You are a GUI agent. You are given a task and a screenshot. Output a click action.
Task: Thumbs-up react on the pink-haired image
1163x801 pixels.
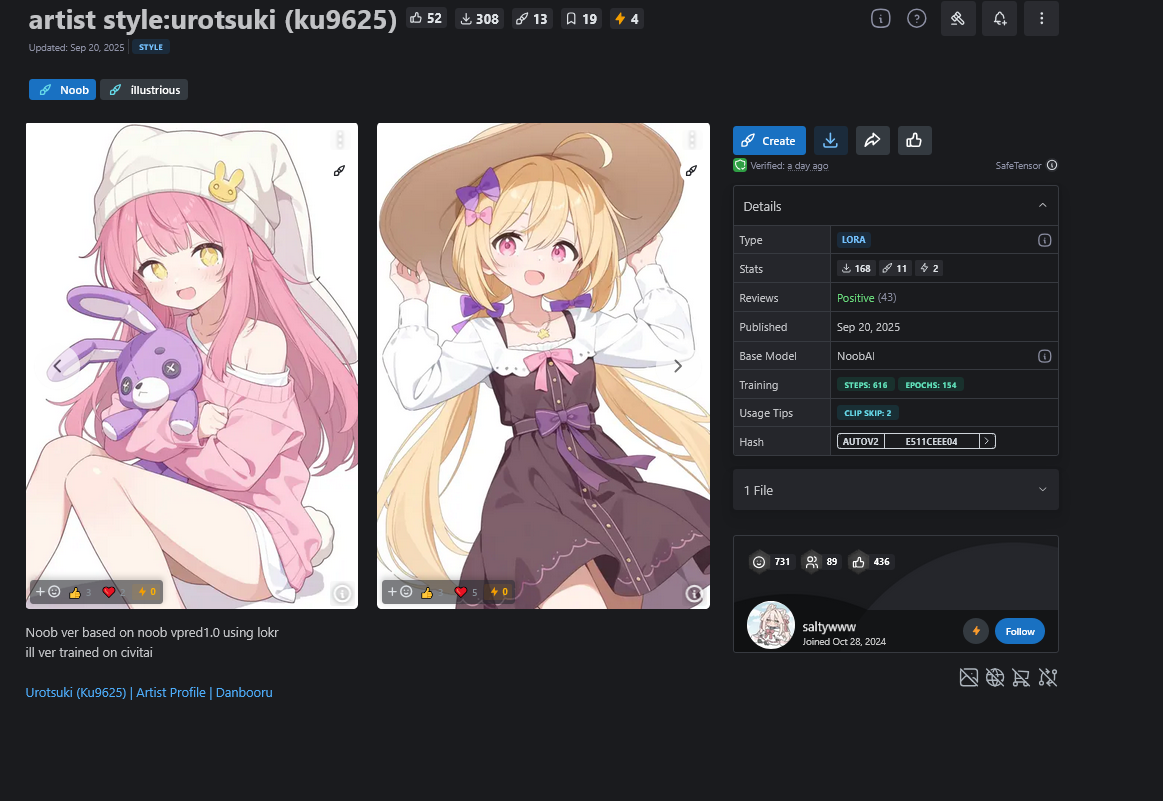point(79,592)
